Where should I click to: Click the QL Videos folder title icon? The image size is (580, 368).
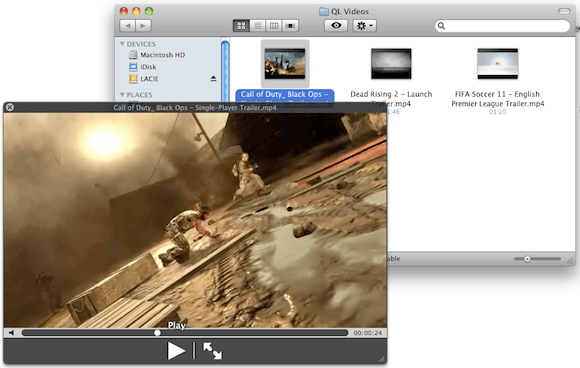(x=324, y=11)
